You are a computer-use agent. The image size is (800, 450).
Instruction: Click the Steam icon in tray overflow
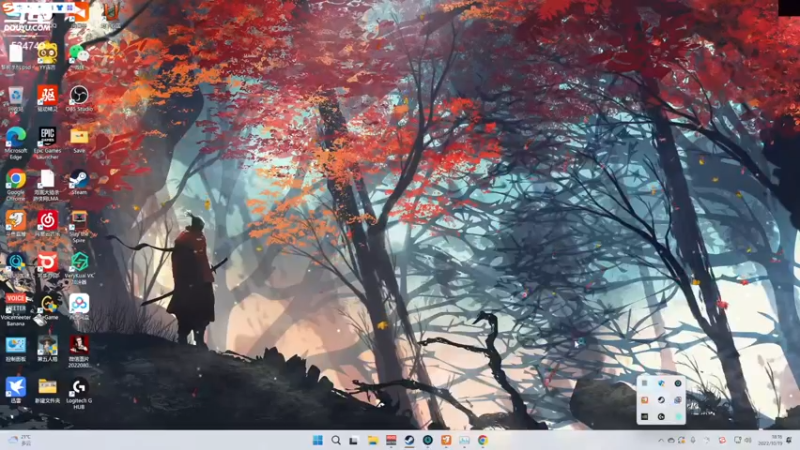661,400
